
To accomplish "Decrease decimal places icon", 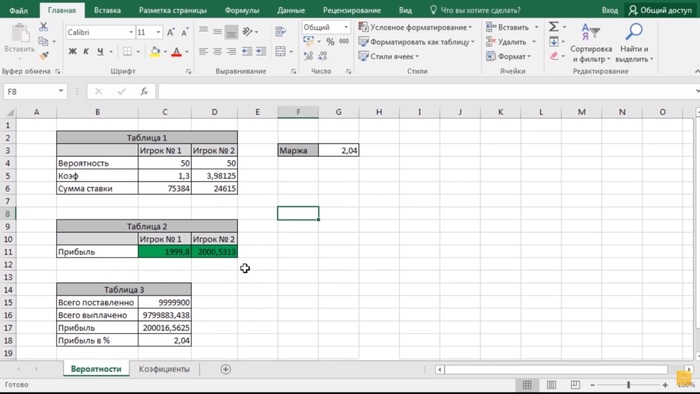I will pos(323,56).
